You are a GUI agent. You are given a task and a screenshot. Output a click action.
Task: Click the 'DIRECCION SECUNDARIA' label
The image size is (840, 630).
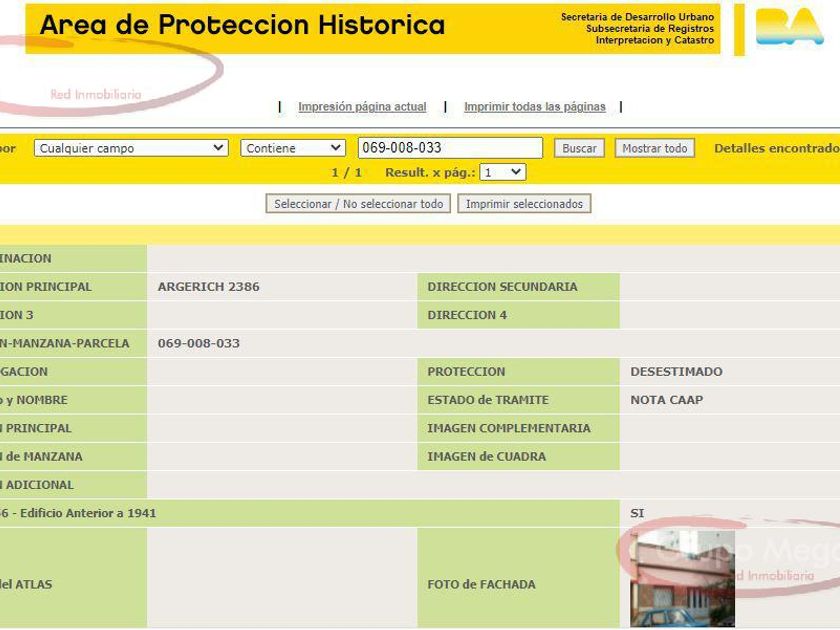point(502,287)
